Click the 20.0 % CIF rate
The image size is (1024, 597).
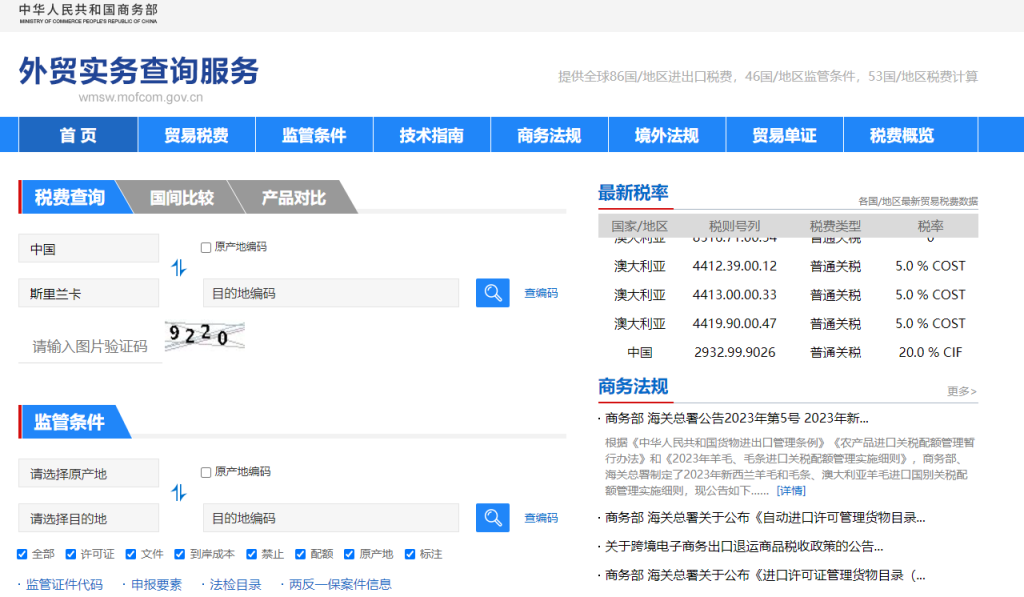coord(931,352)
